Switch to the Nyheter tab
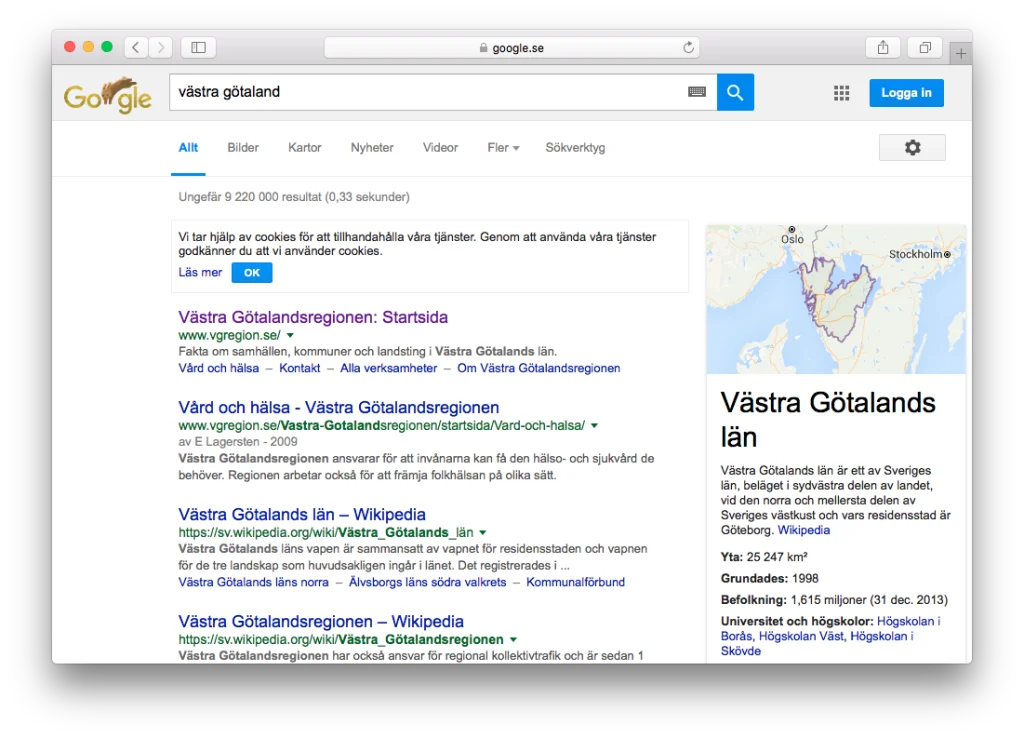 pos(372,148)
